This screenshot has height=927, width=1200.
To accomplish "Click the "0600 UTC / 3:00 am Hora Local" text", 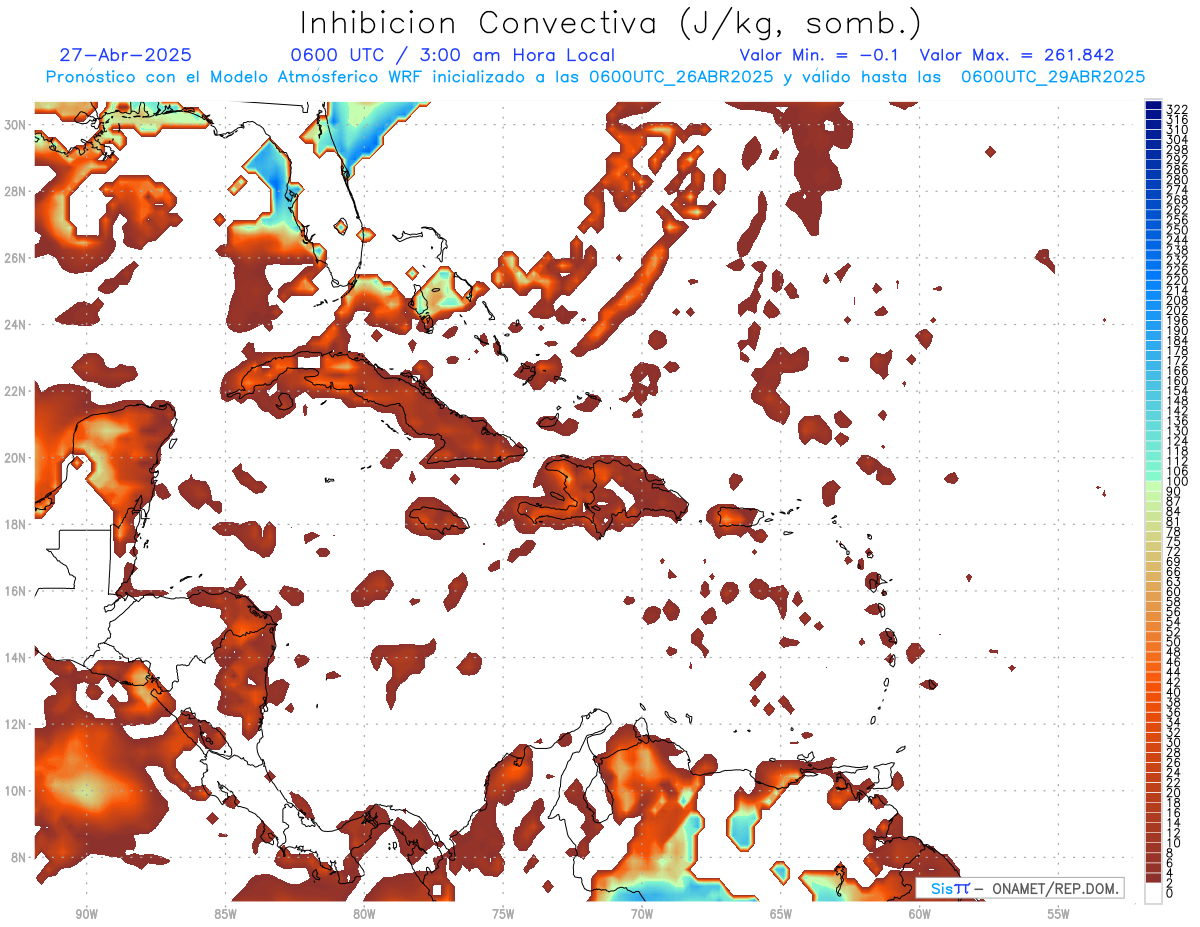I will pos(452,55).
